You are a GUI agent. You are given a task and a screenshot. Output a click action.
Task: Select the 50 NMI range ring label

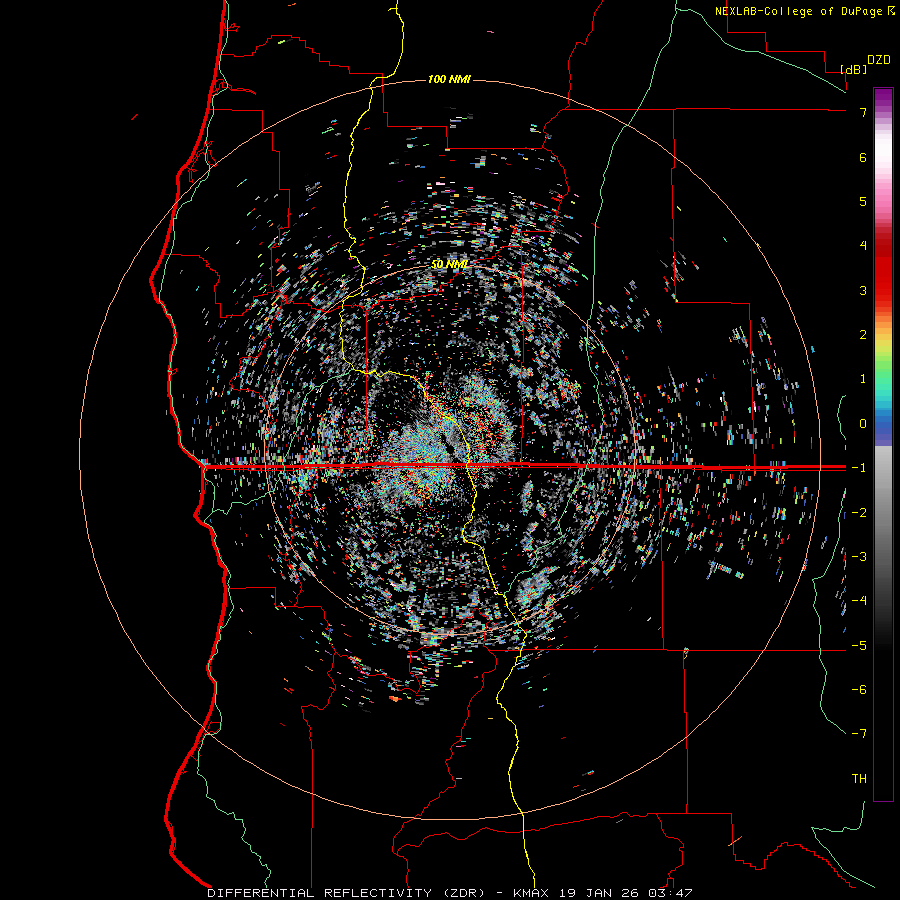449,264
